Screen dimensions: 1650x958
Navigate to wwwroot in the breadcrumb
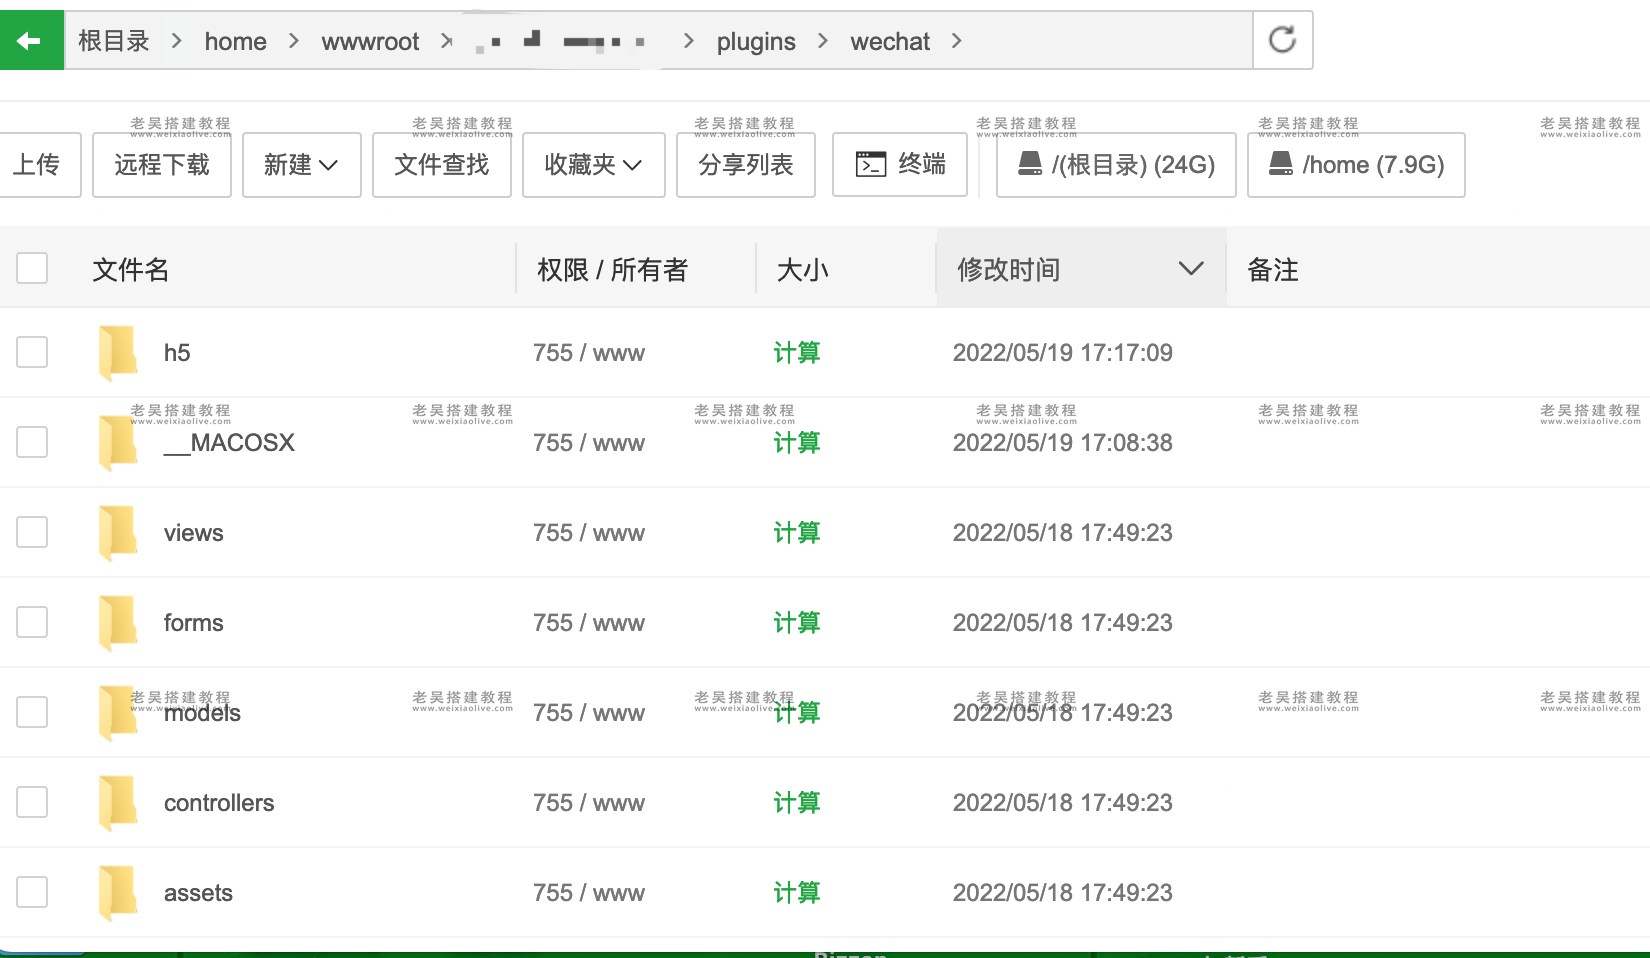coord(369,41)
